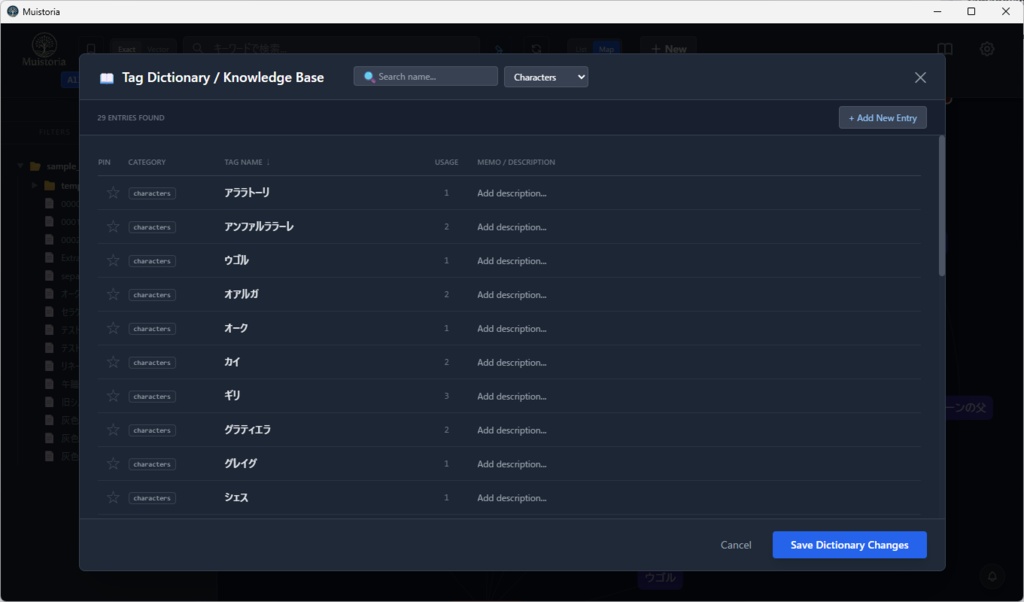Select the オアルガ tag name

pyautogui.click(x=241, y=294)
